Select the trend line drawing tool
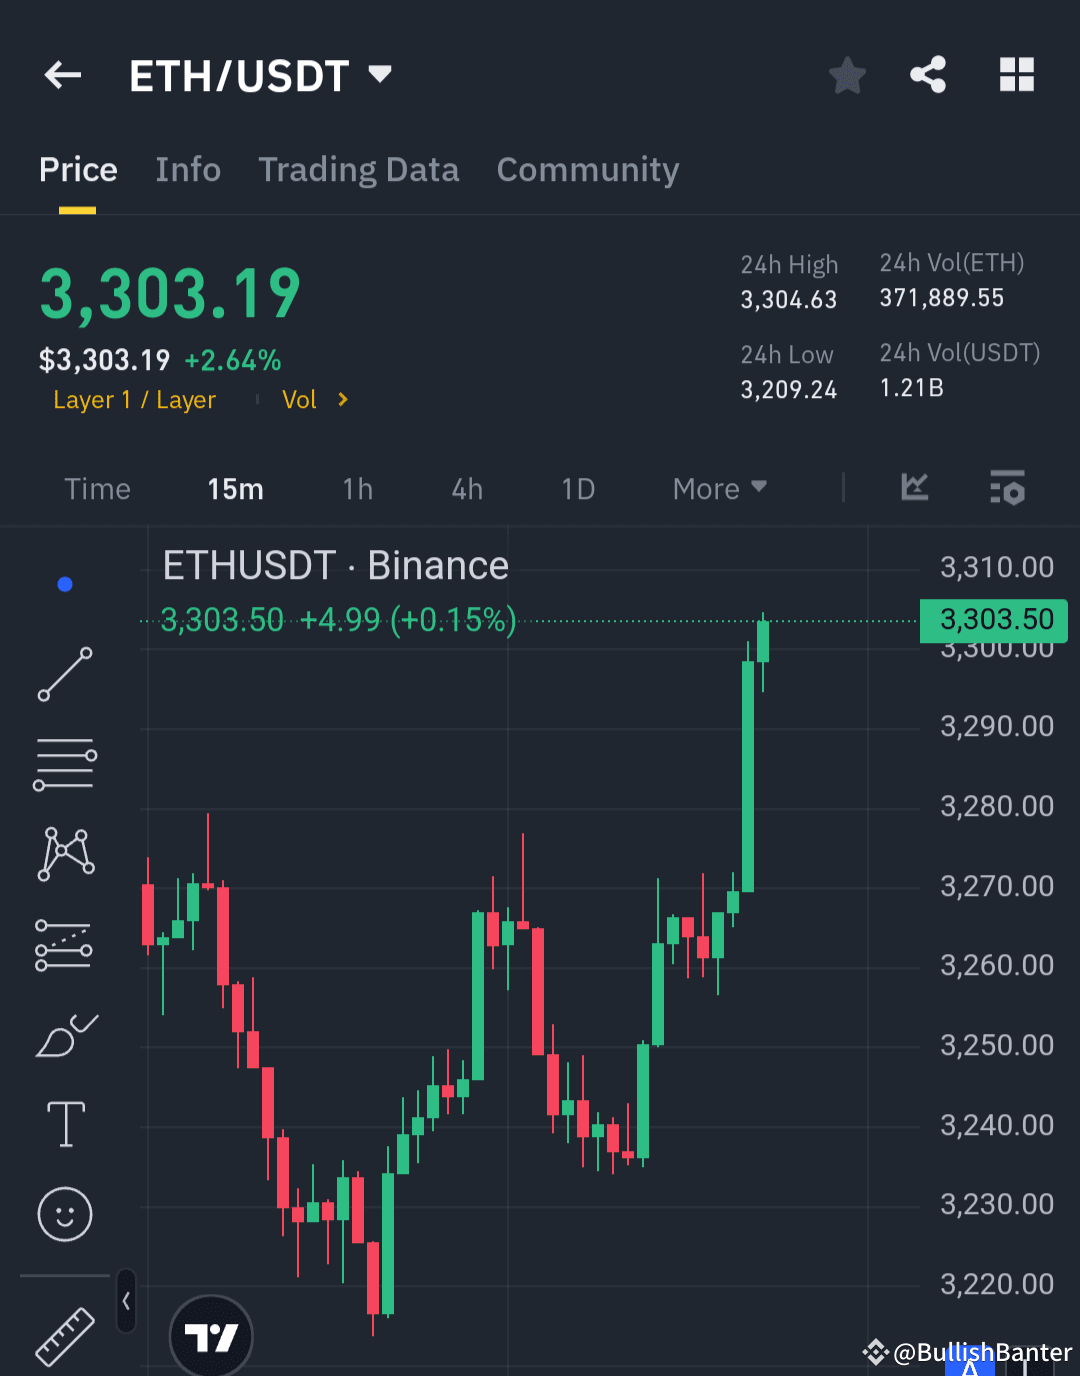This screenshot has height=1376, width=1080. pyautogui.click(x=64, y=675)
